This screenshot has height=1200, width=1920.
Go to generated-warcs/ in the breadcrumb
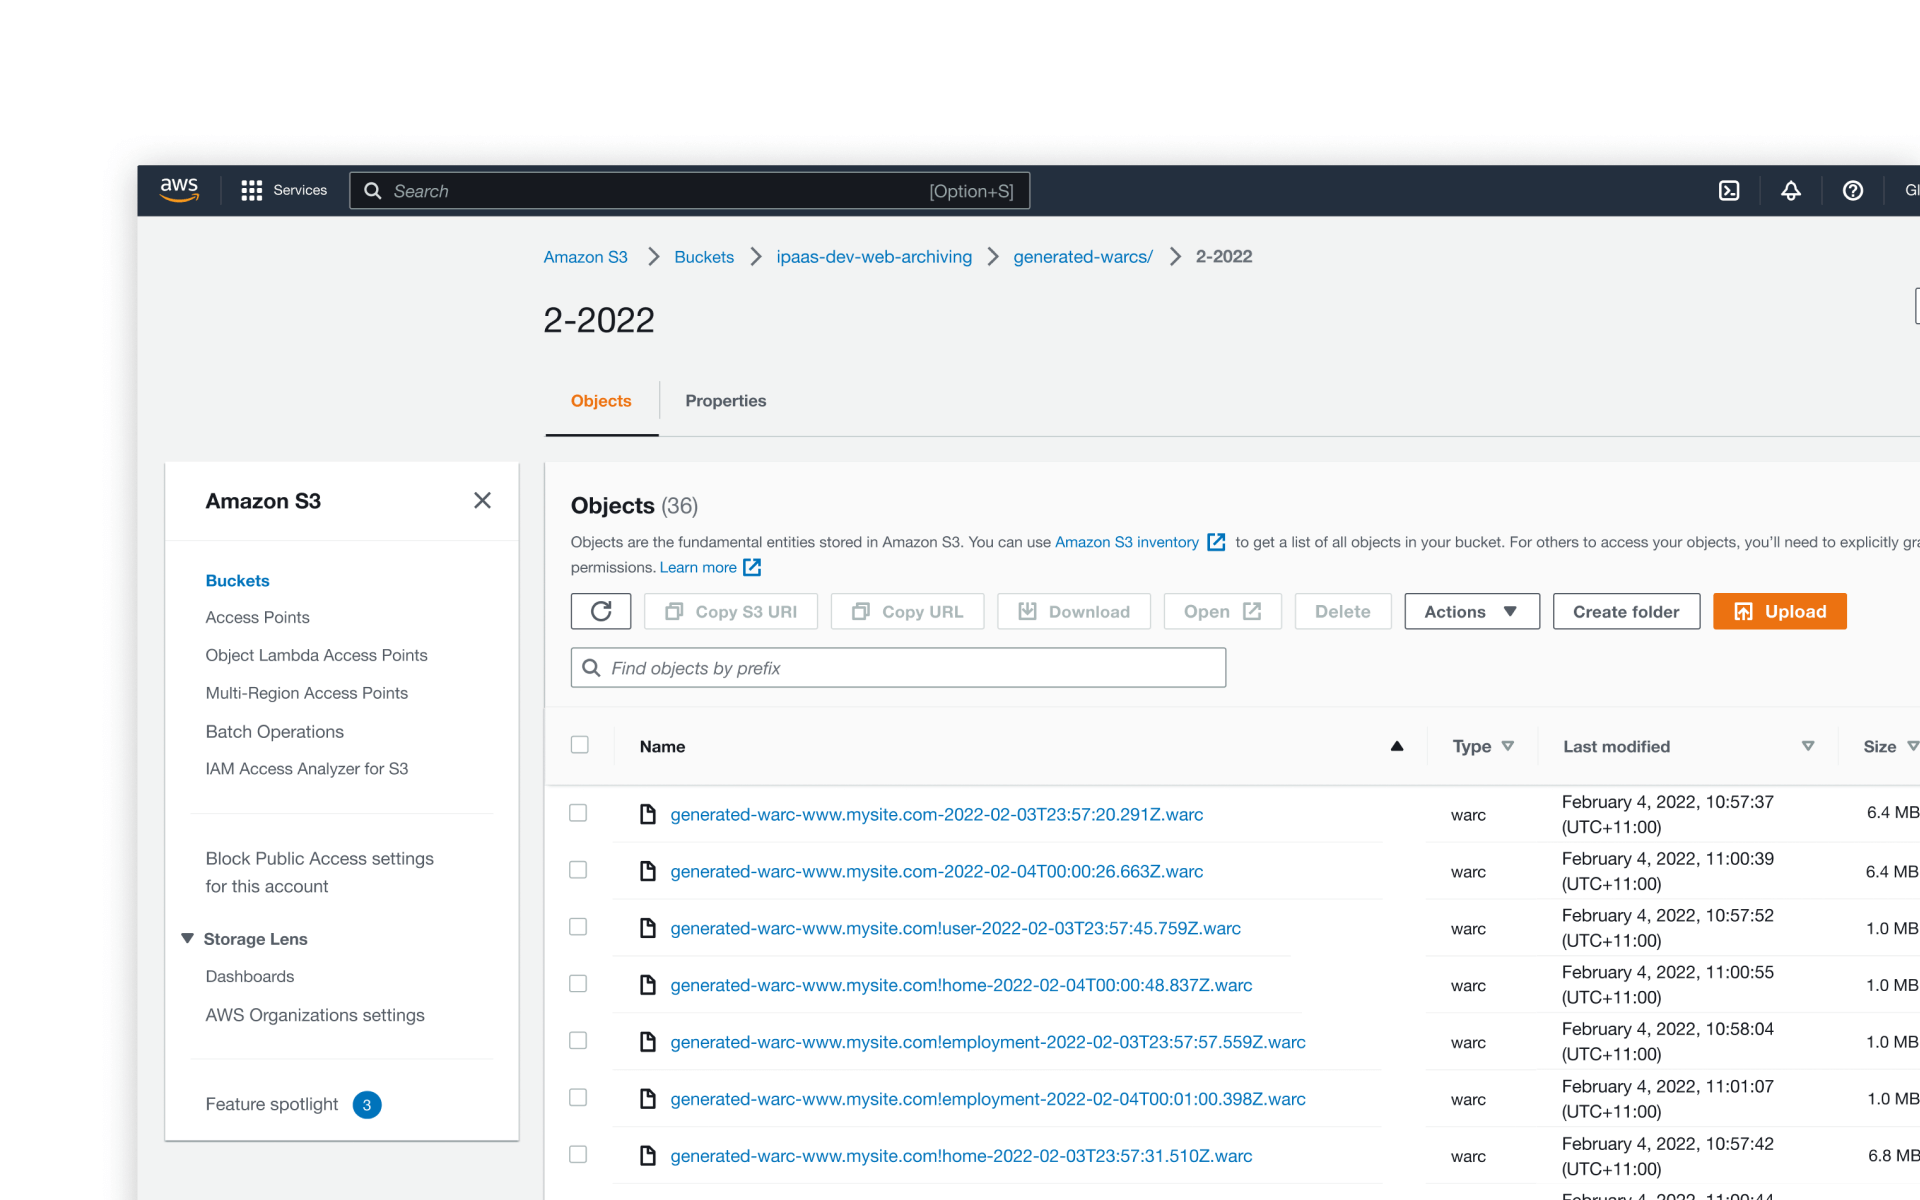click(x=1083, y=257)
